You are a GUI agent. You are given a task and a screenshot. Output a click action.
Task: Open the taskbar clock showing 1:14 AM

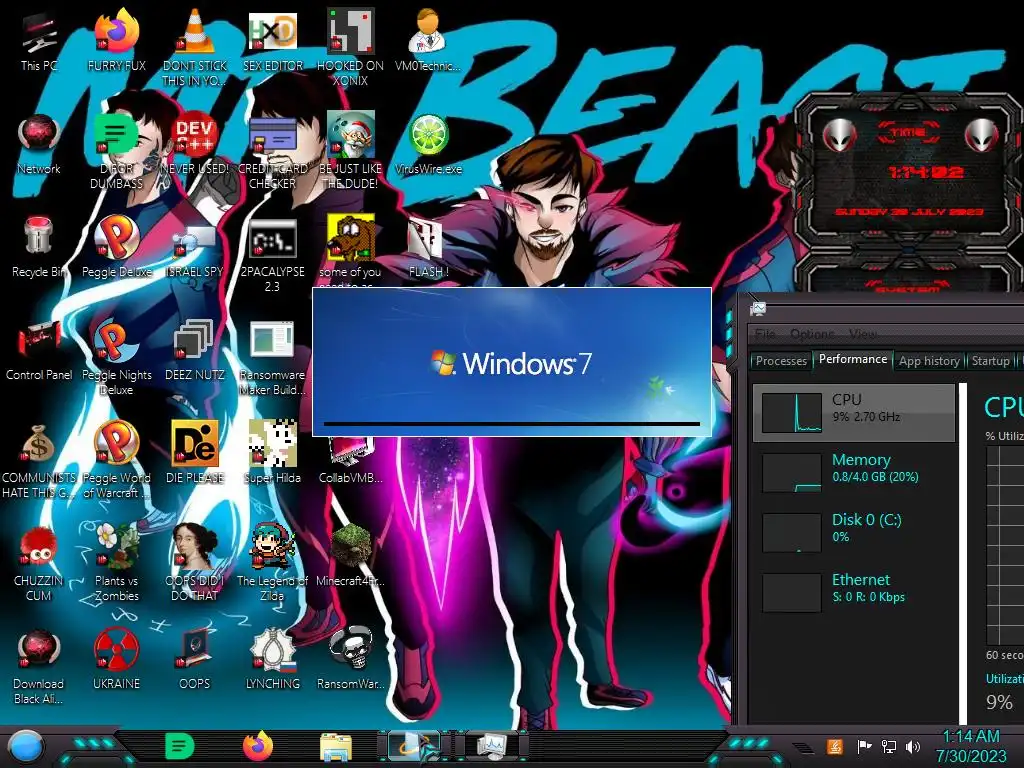click(971, 746)
